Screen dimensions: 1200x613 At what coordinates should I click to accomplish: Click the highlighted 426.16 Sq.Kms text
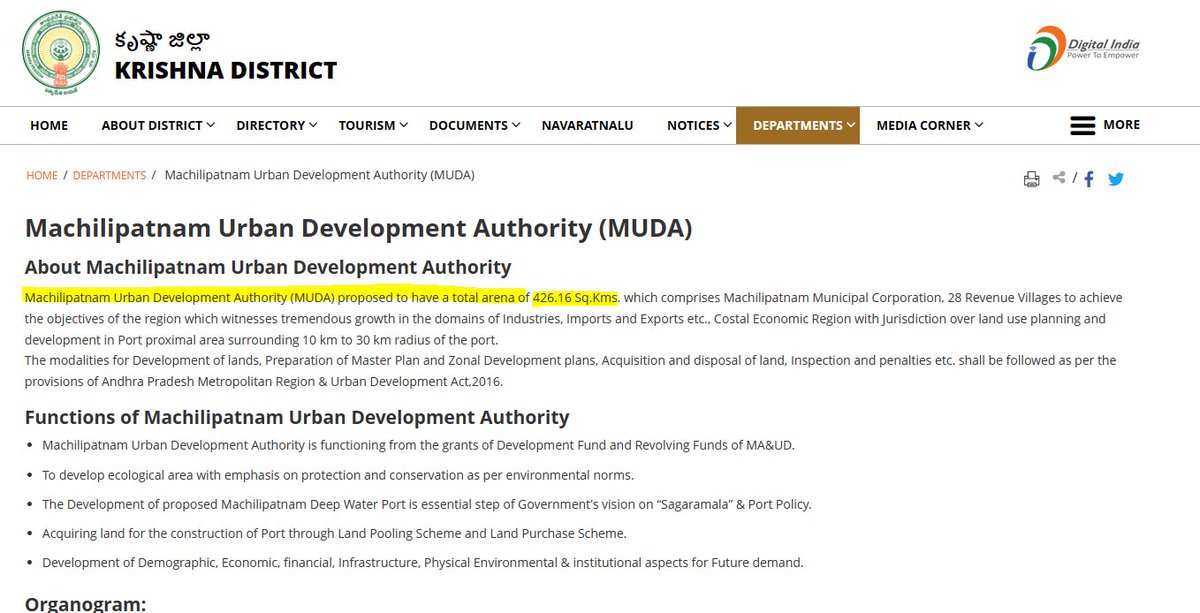tap(575, 298)
